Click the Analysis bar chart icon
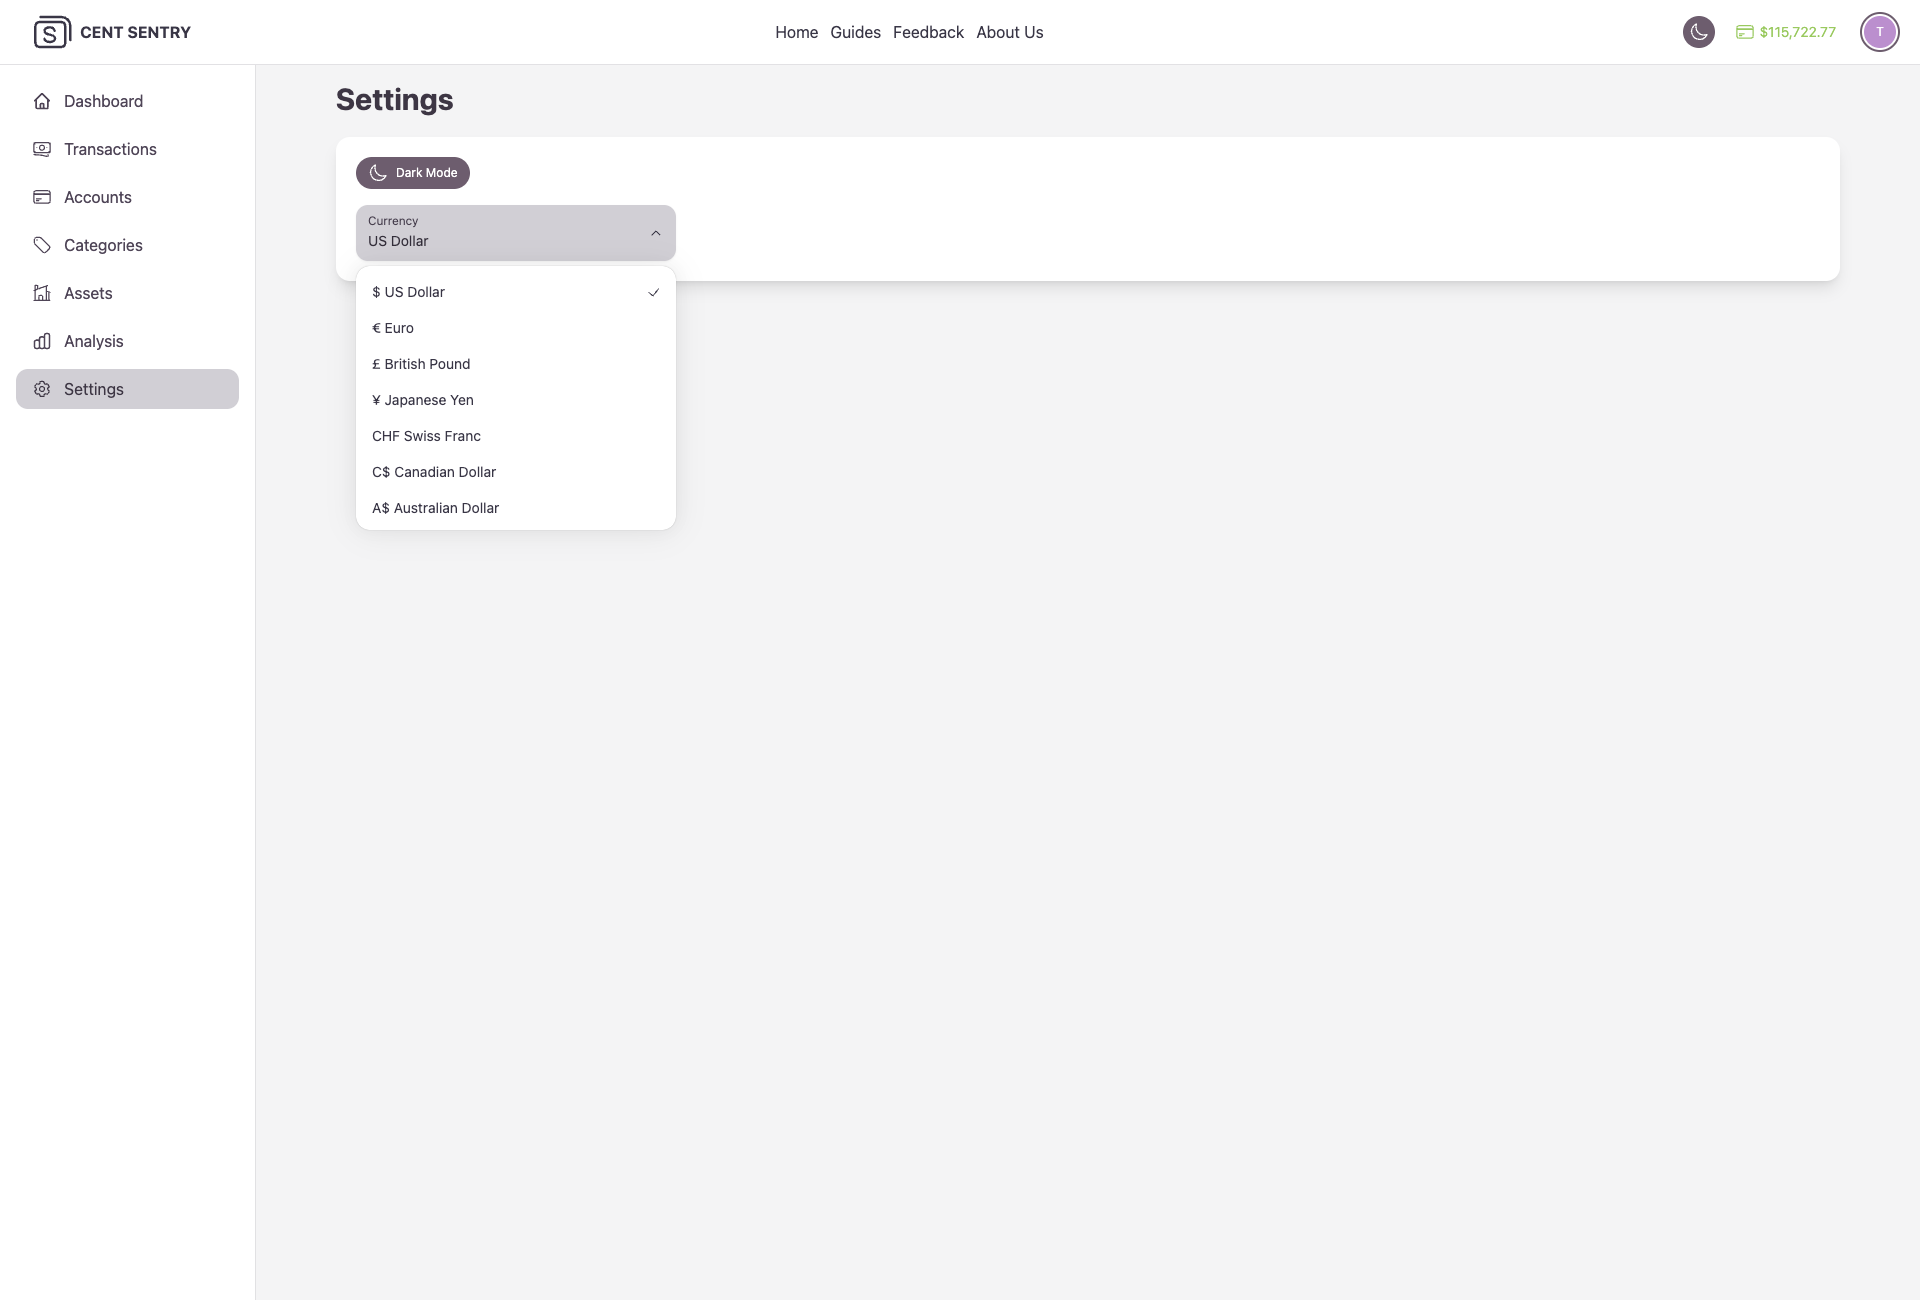Image resolution: width=1920 pixels, height=1300 pixels. (42, 341)
